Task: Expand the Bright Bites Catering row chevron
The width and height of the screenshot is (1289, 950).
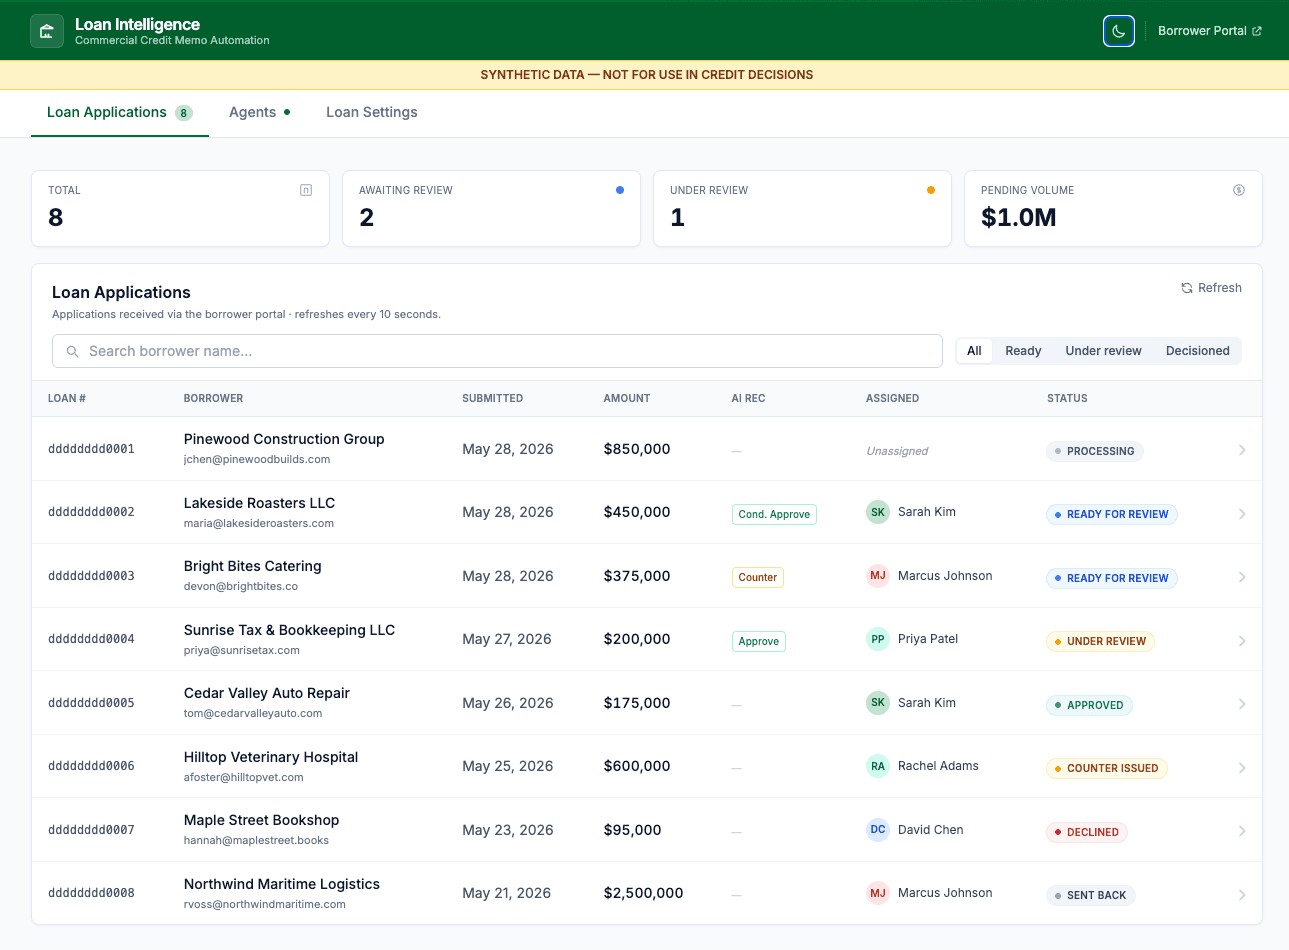Action: click(x=1242, y=577)
